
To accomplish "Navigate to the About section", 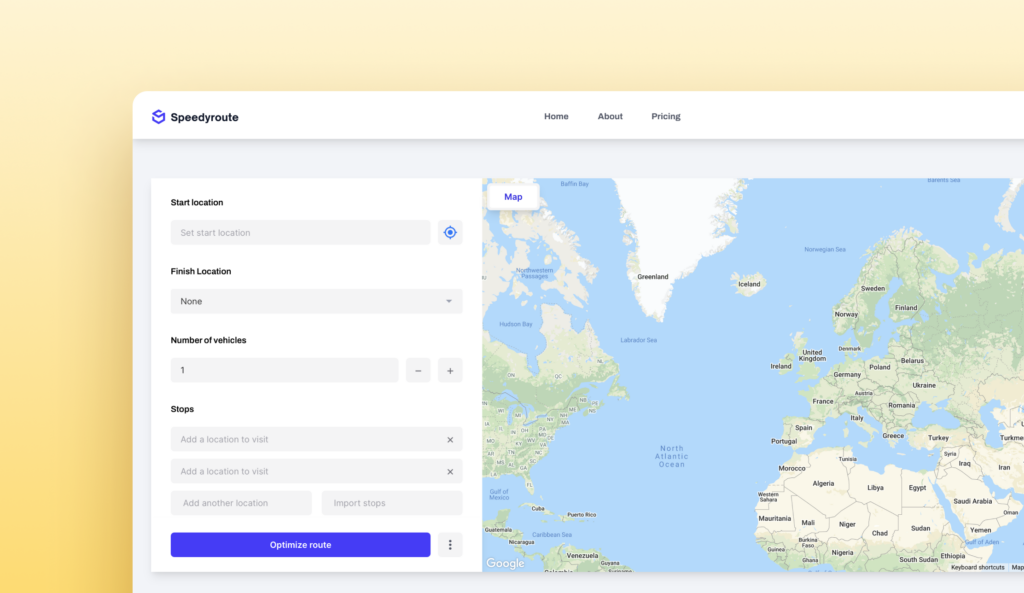I will tap(610, 116).
